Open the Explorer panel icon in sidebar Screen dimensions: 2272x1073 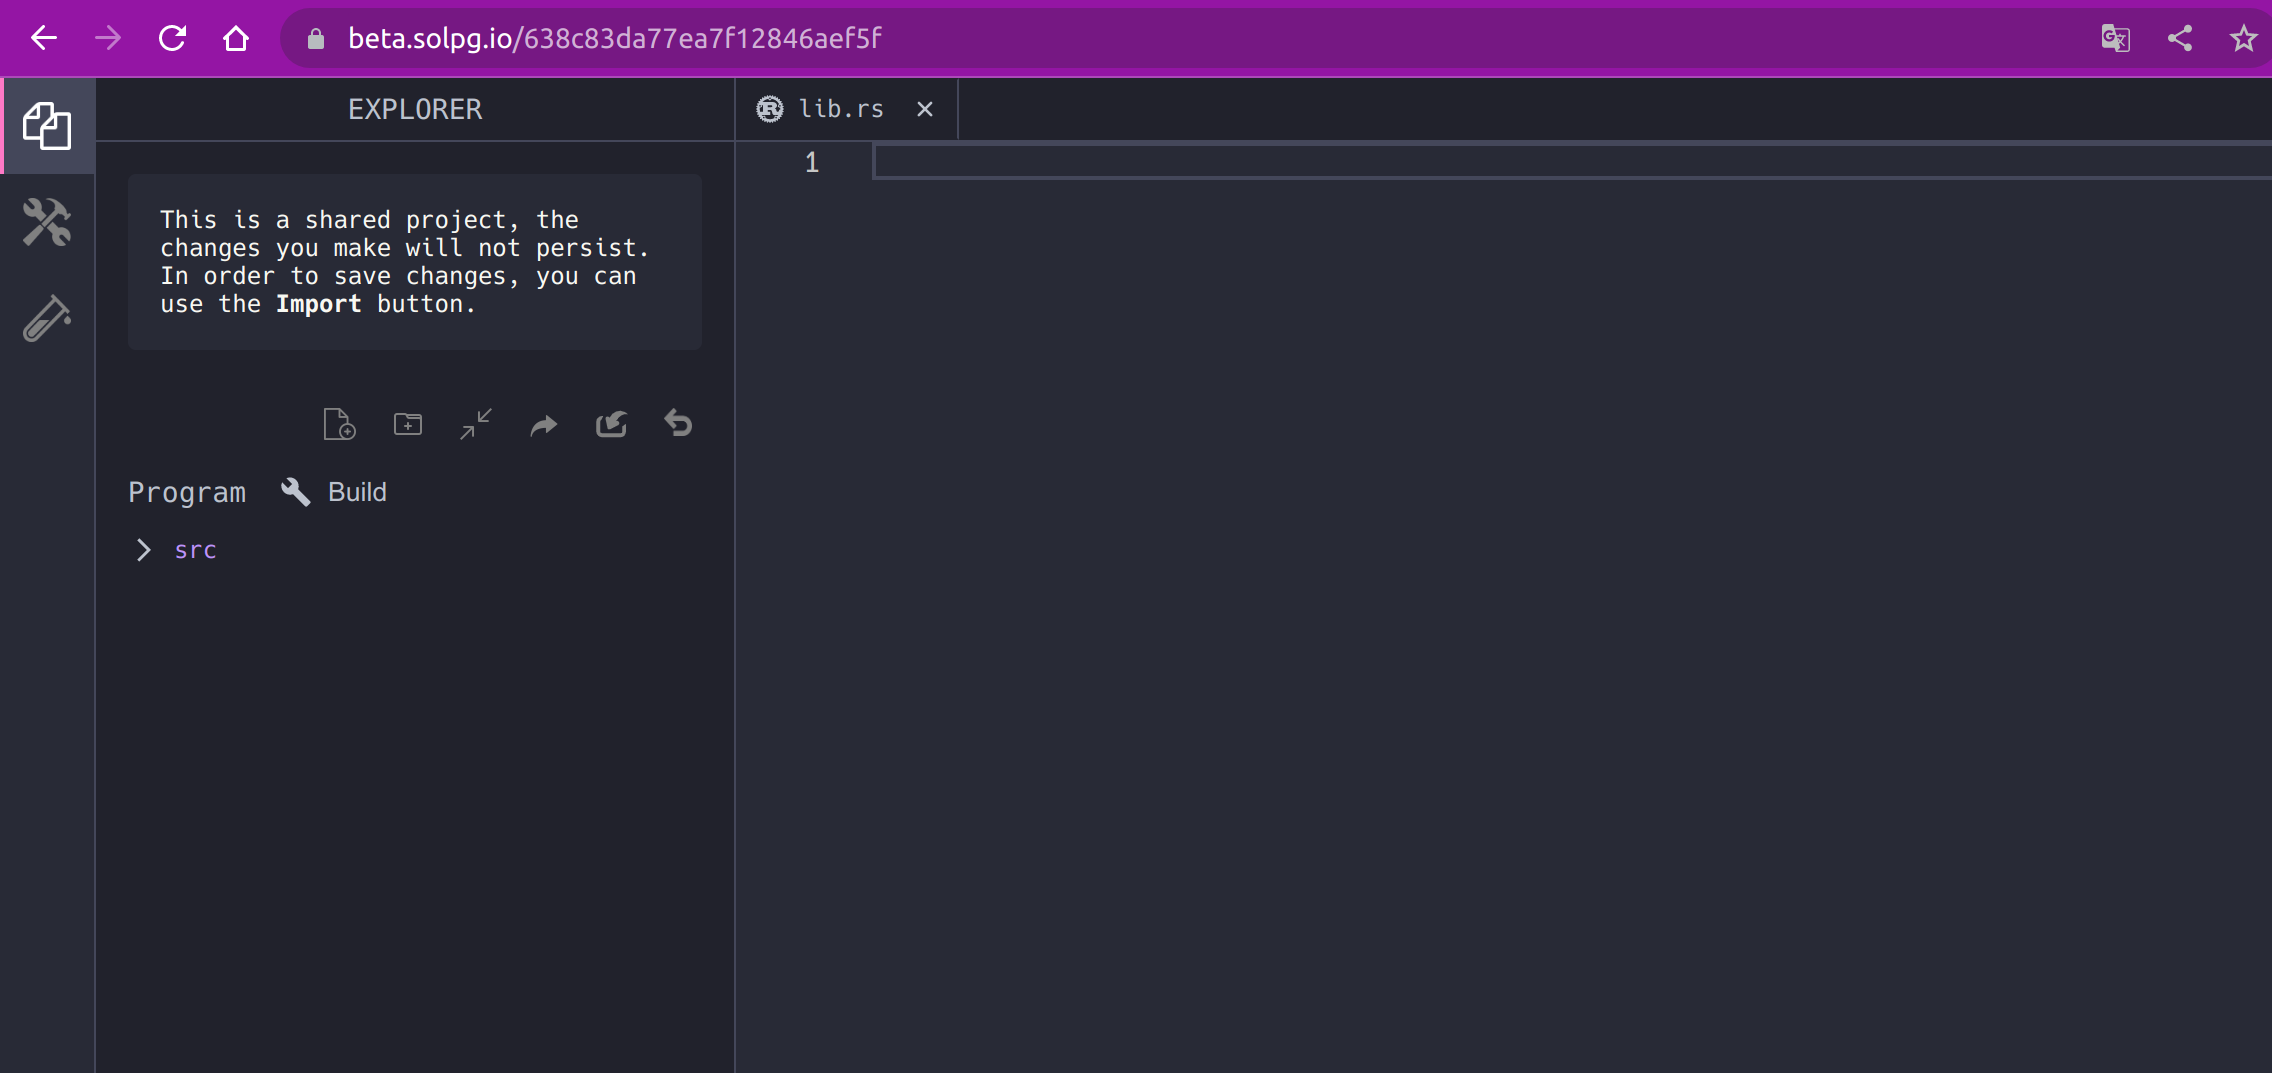click(x=47, y=126)
